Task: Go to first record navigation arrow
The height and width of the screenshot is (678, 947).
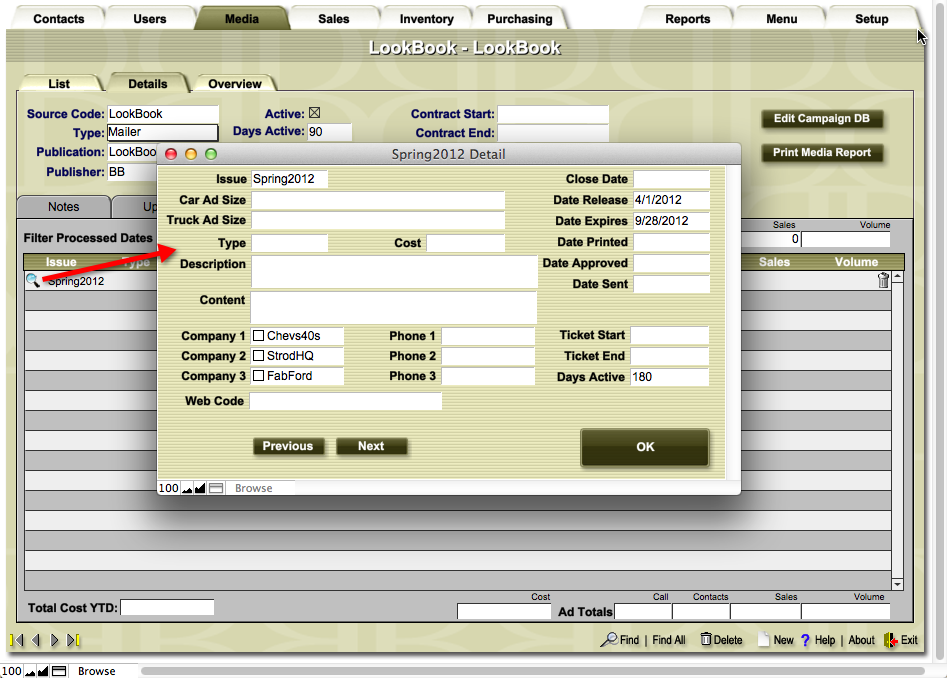Action: pos(17,640)
